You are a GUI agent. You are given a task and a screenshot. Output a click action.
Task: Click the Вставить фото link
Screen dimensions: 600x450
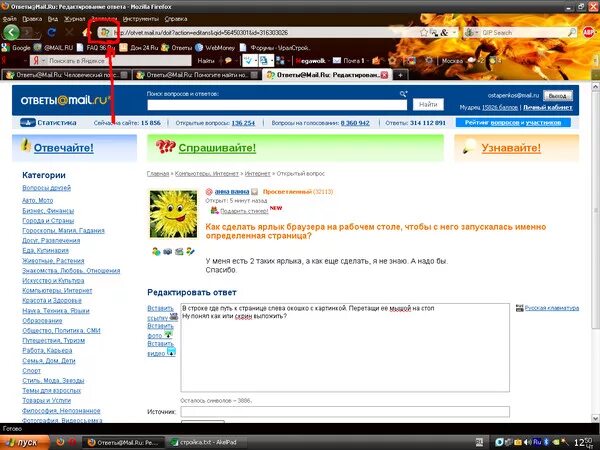(x=160, y=330)
